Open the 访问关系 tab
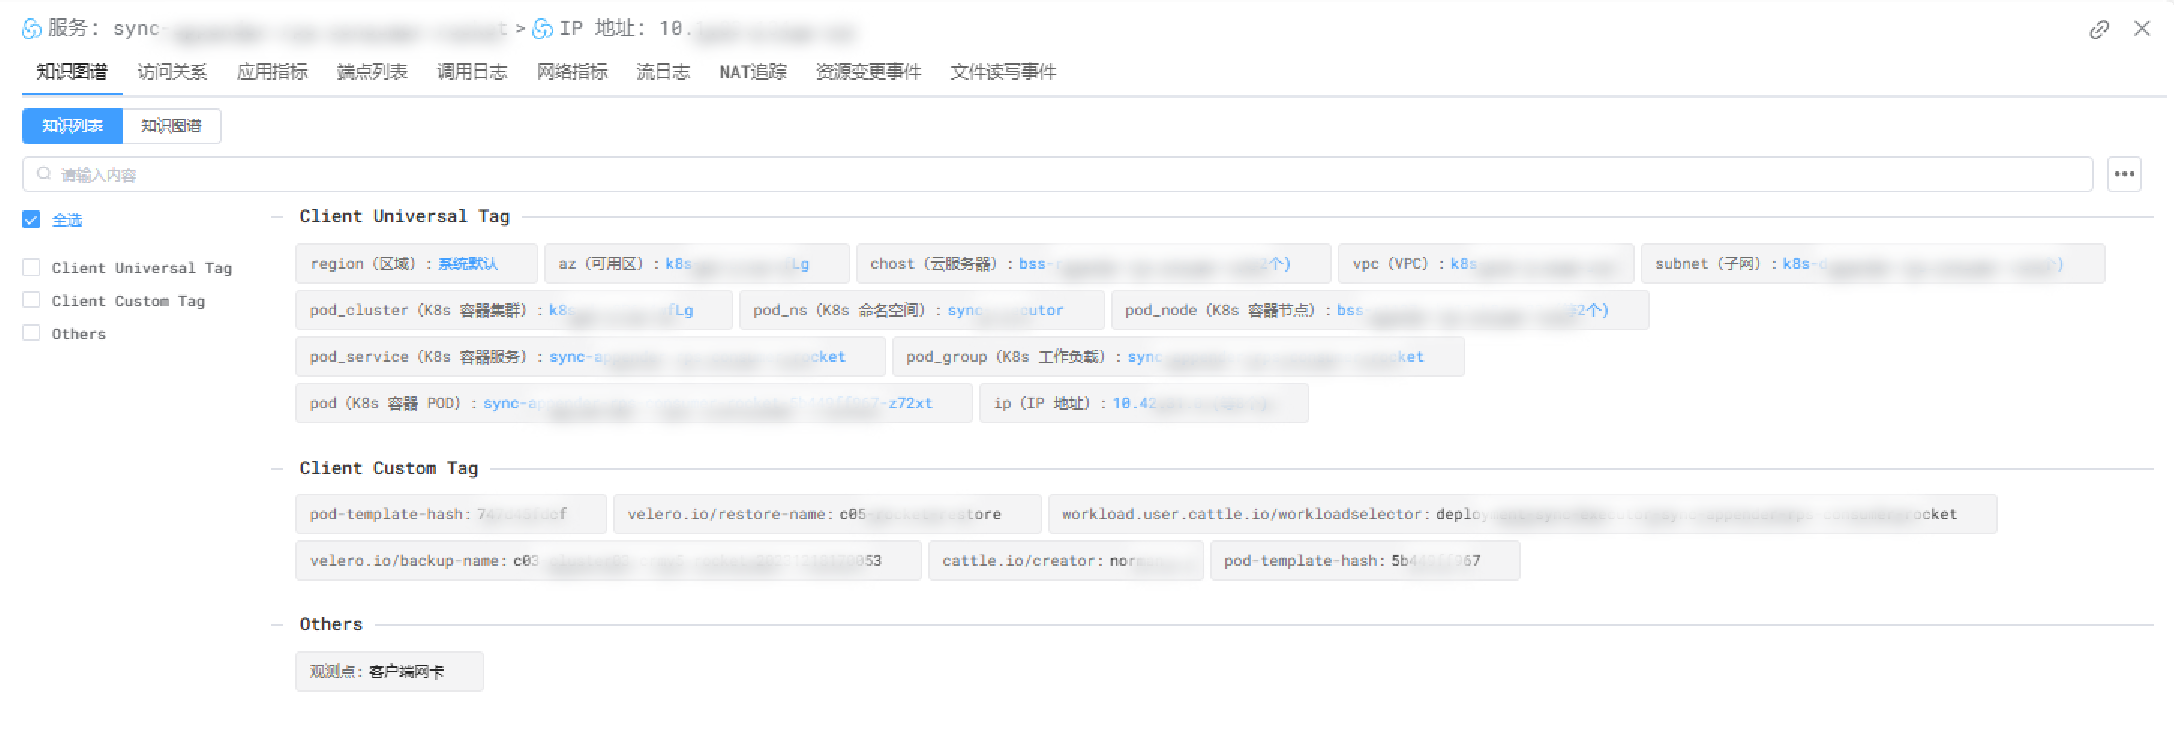The image size is (2174, 738). 172,72
